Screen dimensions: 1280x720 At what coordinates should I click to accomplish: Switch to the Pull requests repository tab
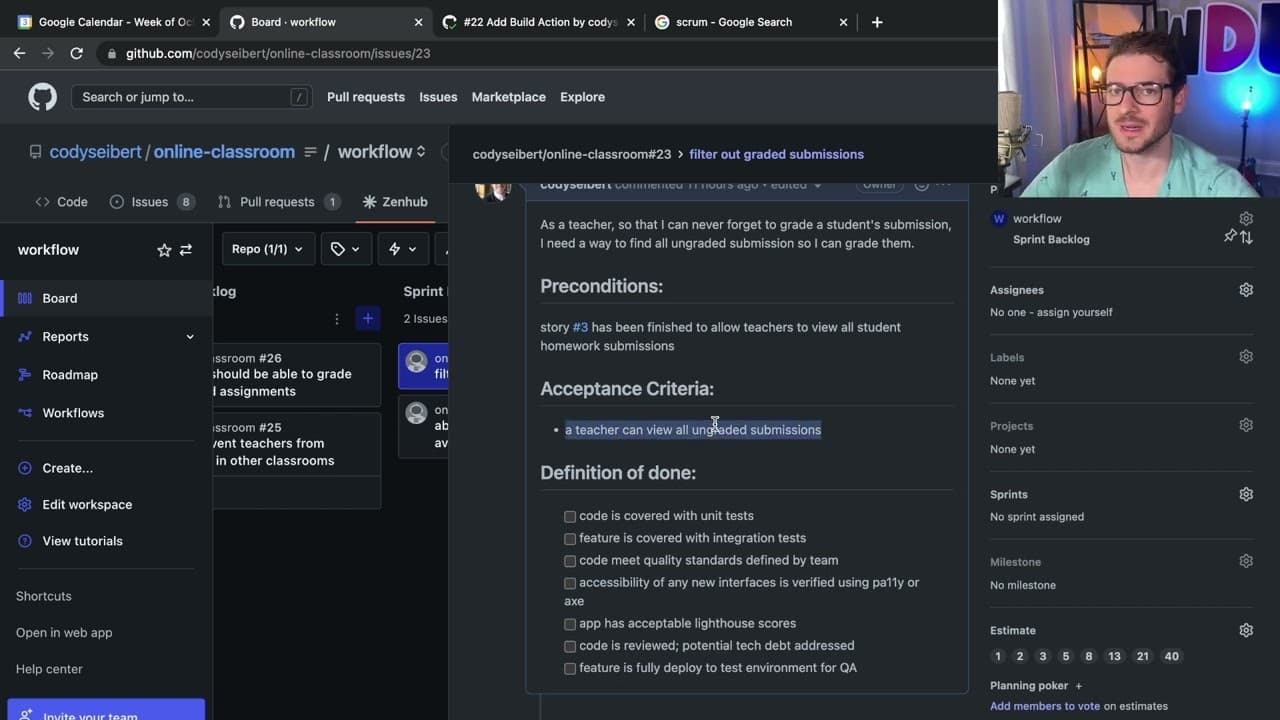click(x=279, y=202)
